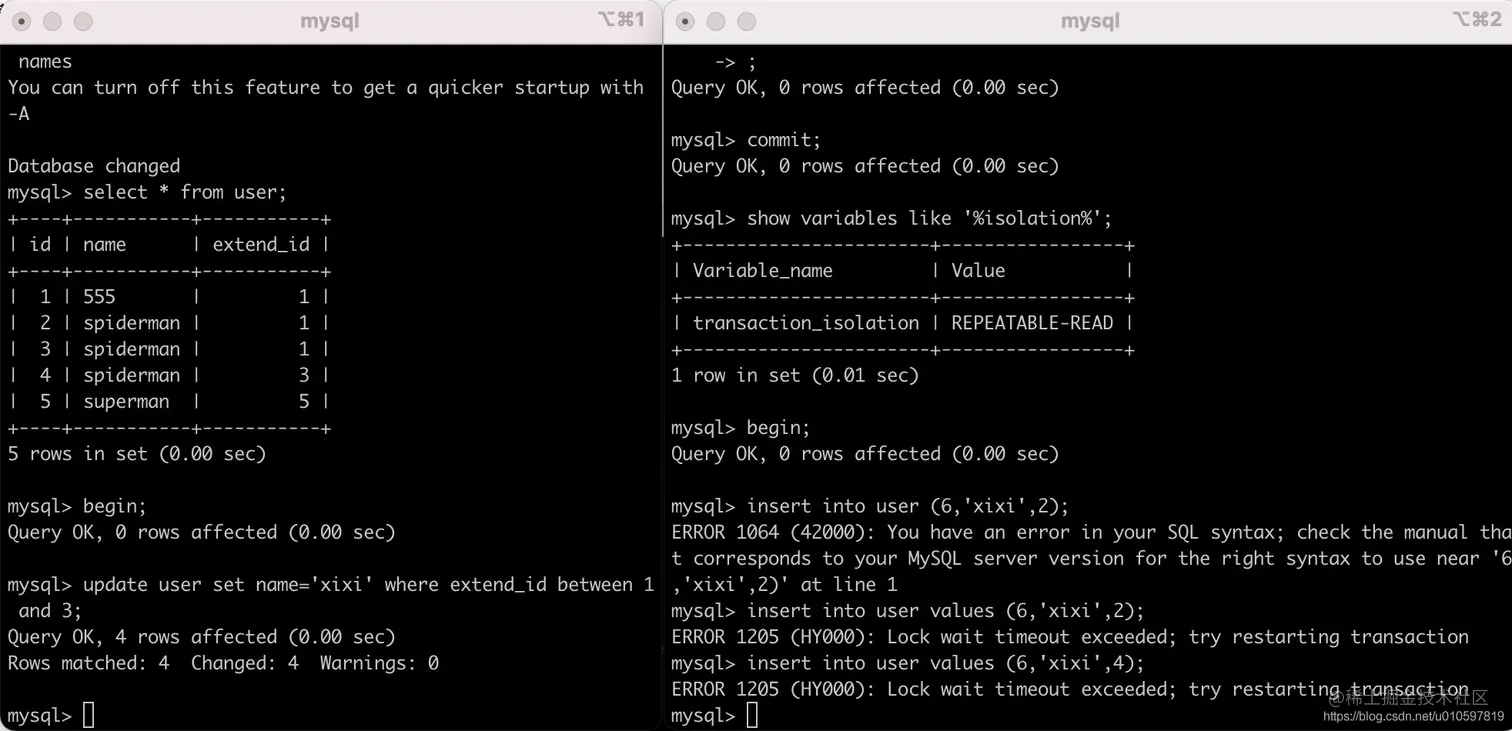
Task: Click '1 row in set (0.01 sec)' text
Action: [795, 375]
